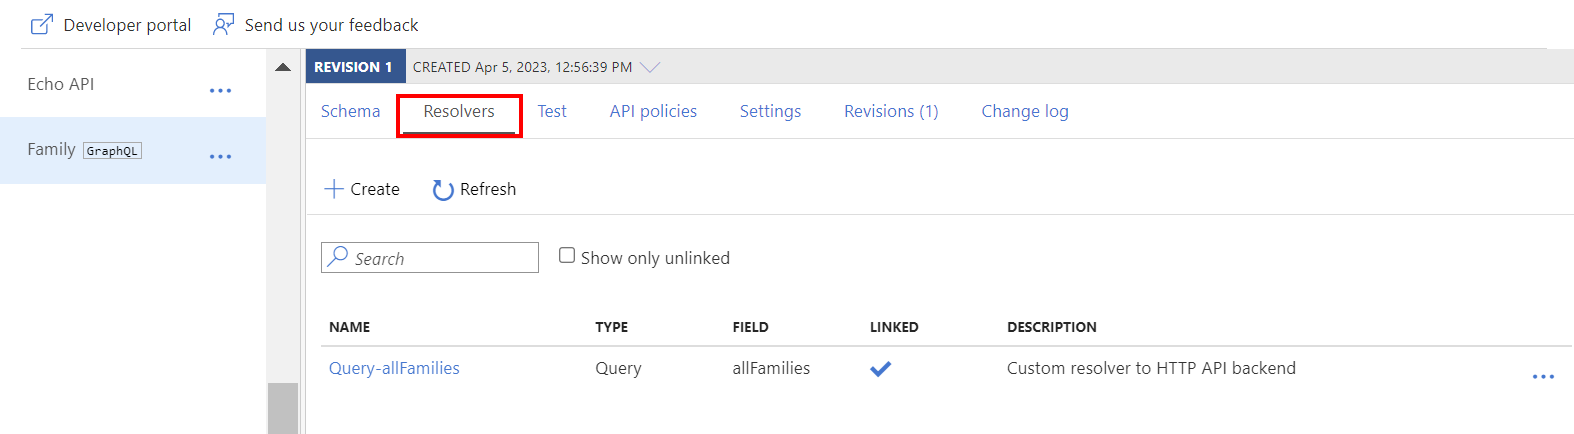Image resolution: width=1574 pixels, height=434 pixels.
Task: Click the Refresh circular arrow icon
Action: tap(442, 190)
